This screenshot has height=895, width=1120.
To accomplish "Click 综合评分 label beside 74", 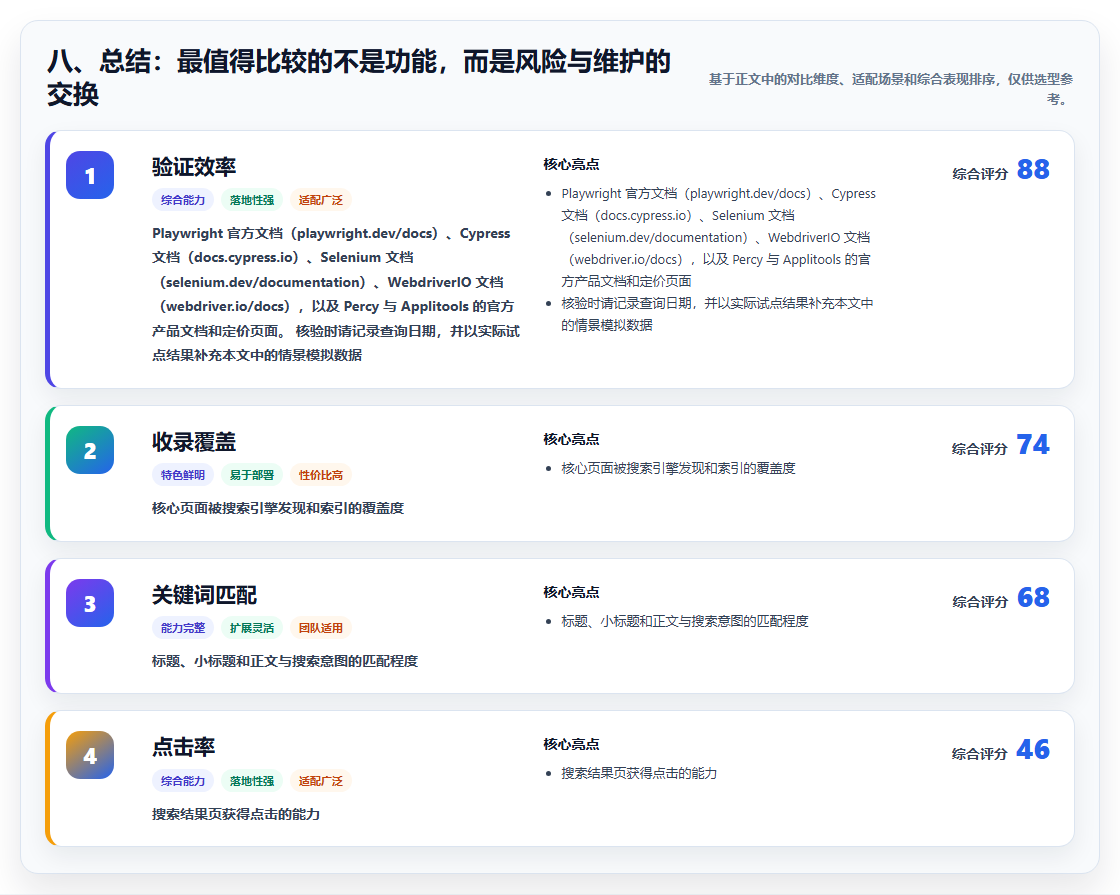I will [x=980, y=449].
